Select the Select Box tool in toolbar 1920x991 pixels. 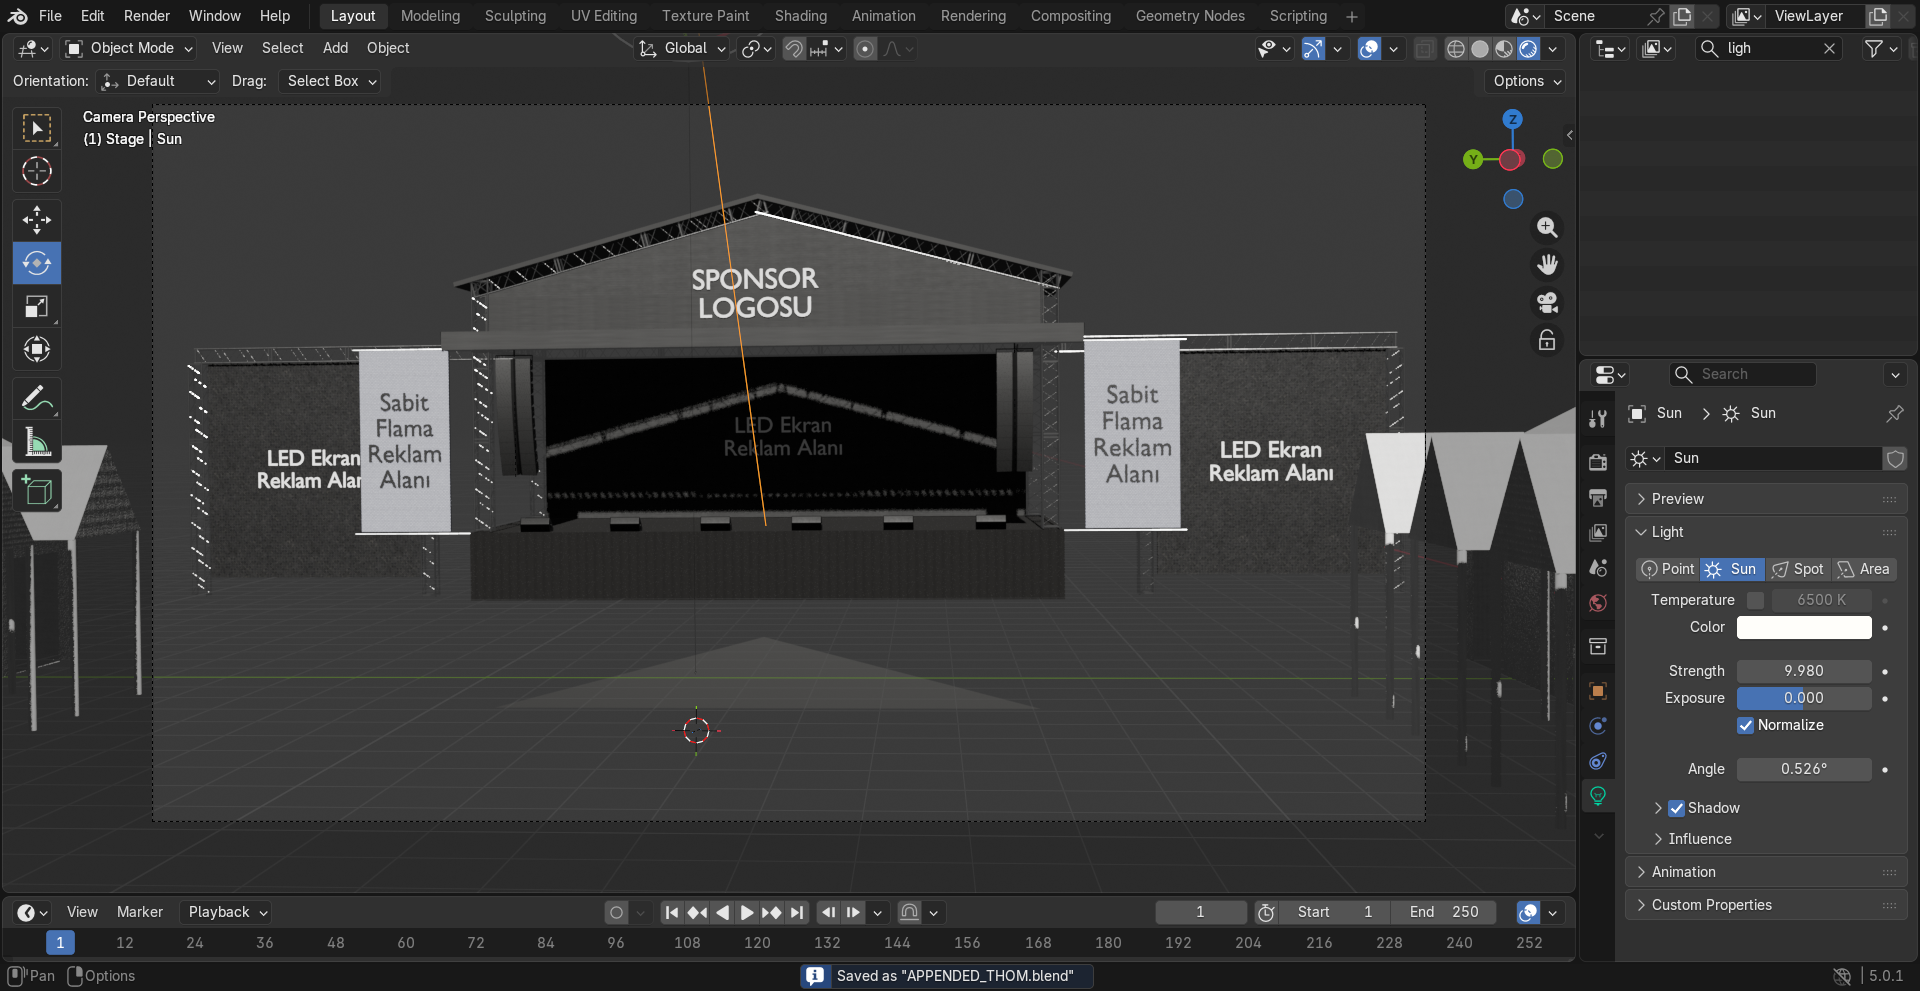point(37,128)
